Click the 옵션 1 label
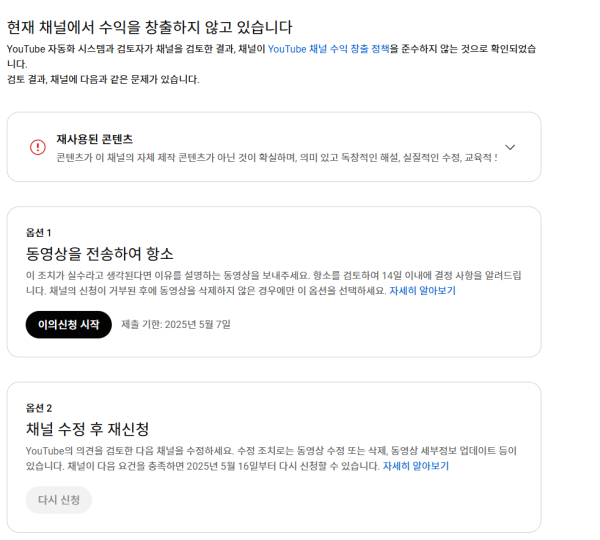 click(x=39, y=232)
